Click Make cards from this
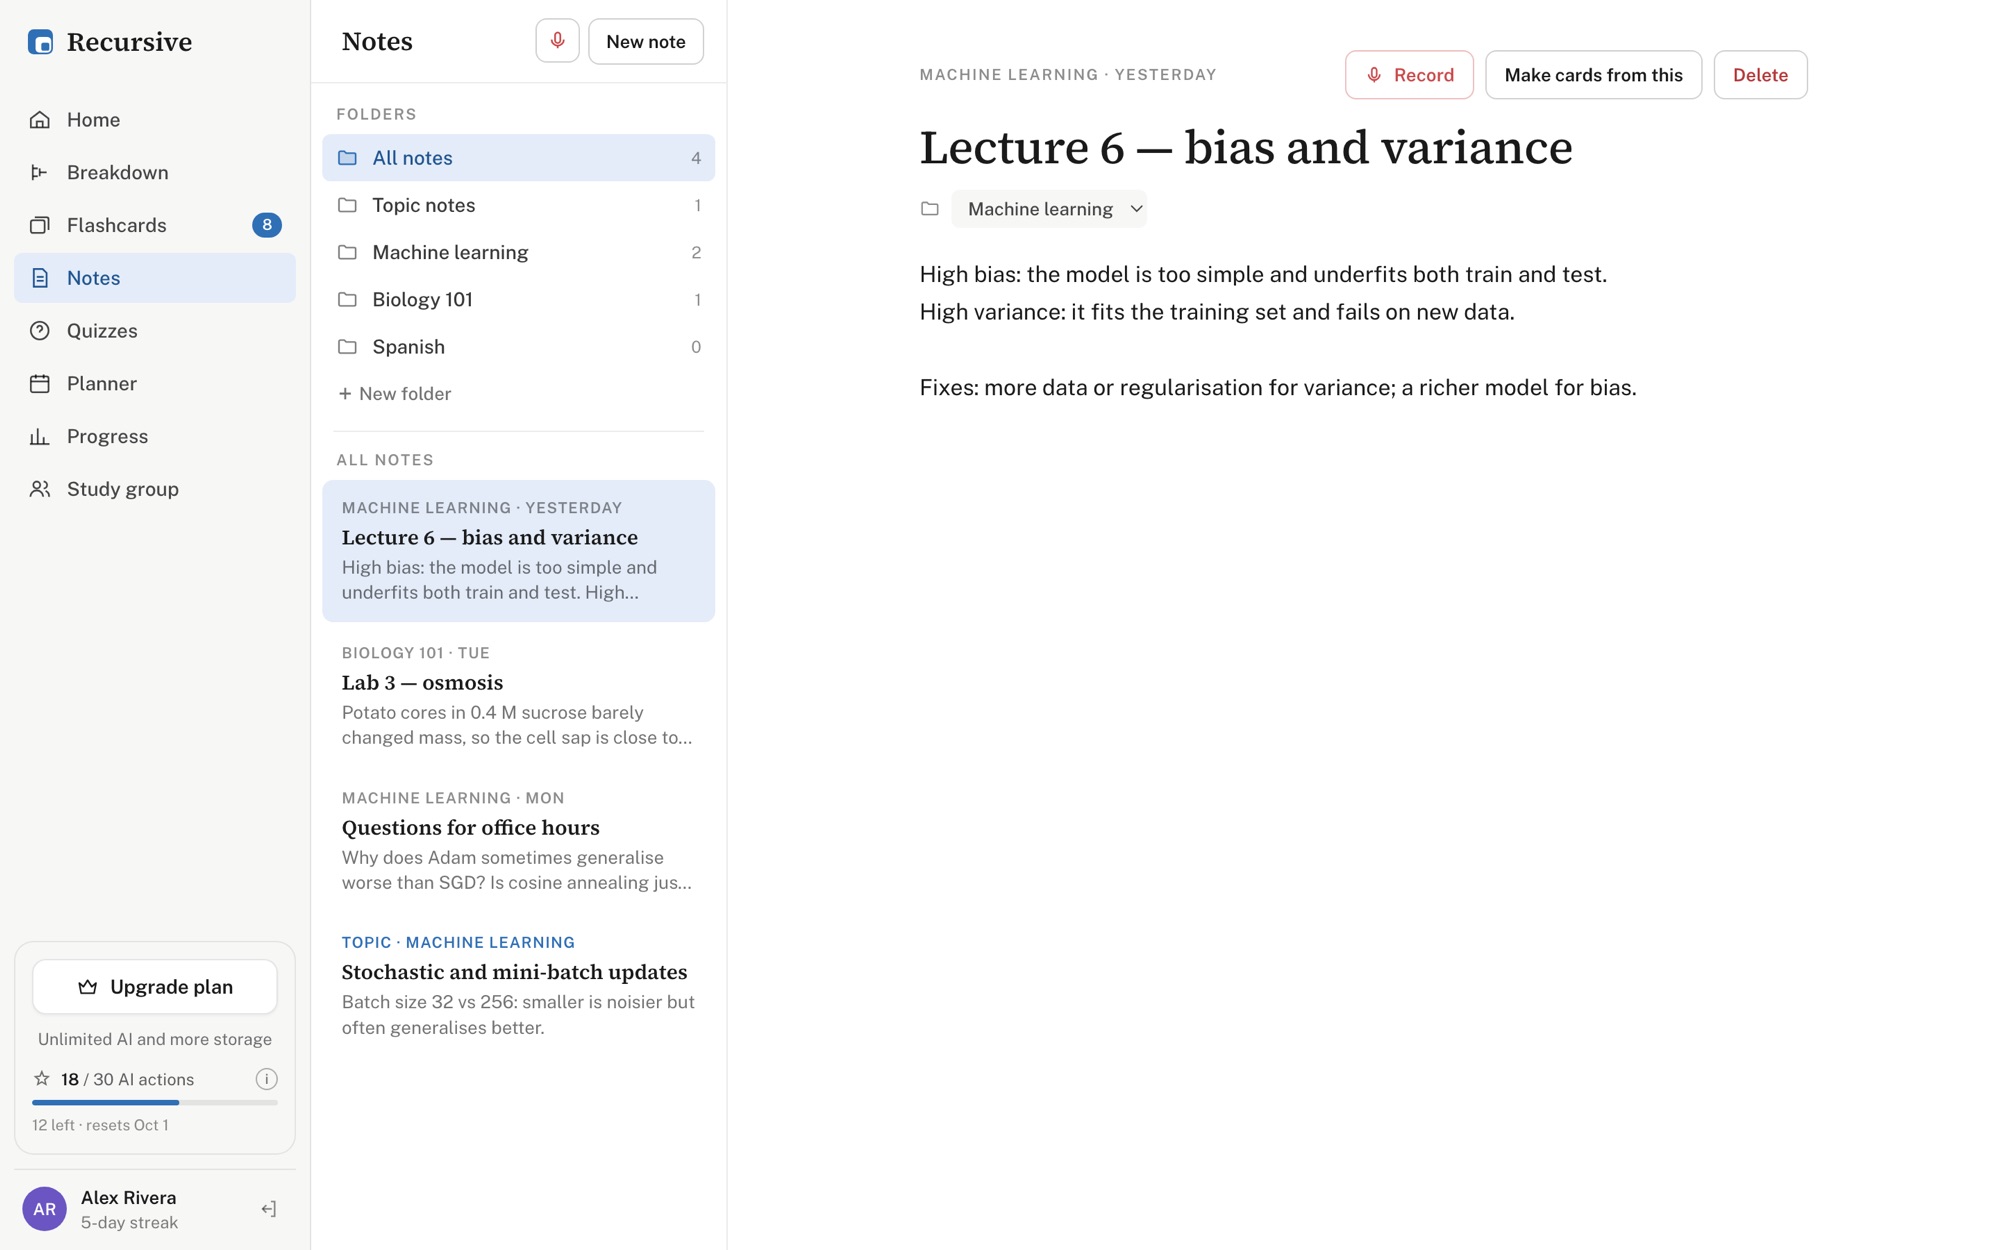Screen dimensions: 2000x1250 (1593, 75)
